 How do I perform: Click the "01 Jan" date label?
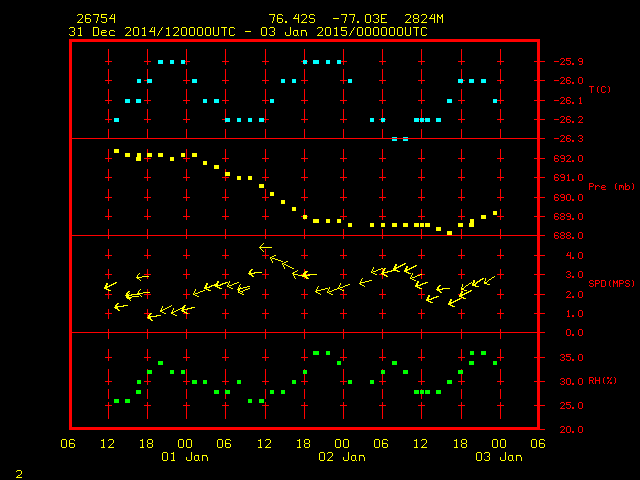(185, 457)
